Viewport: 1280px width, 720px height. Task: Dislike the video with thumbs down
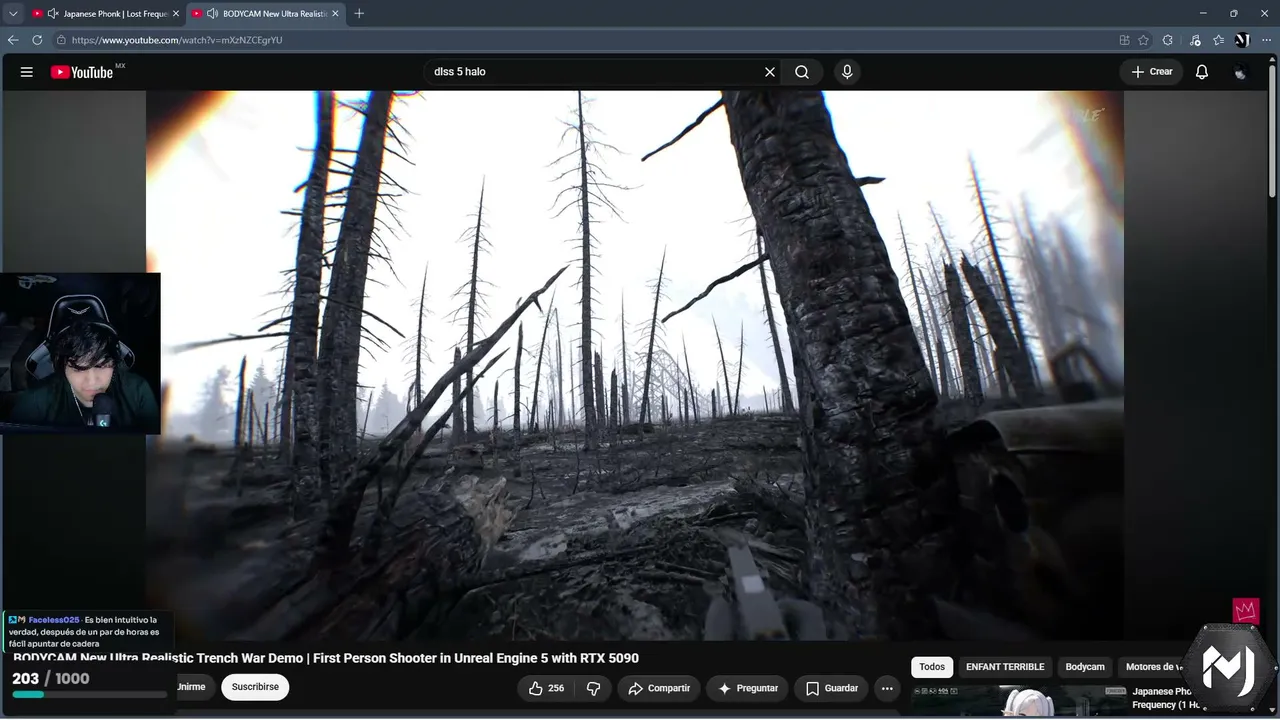tap(593, 688)
